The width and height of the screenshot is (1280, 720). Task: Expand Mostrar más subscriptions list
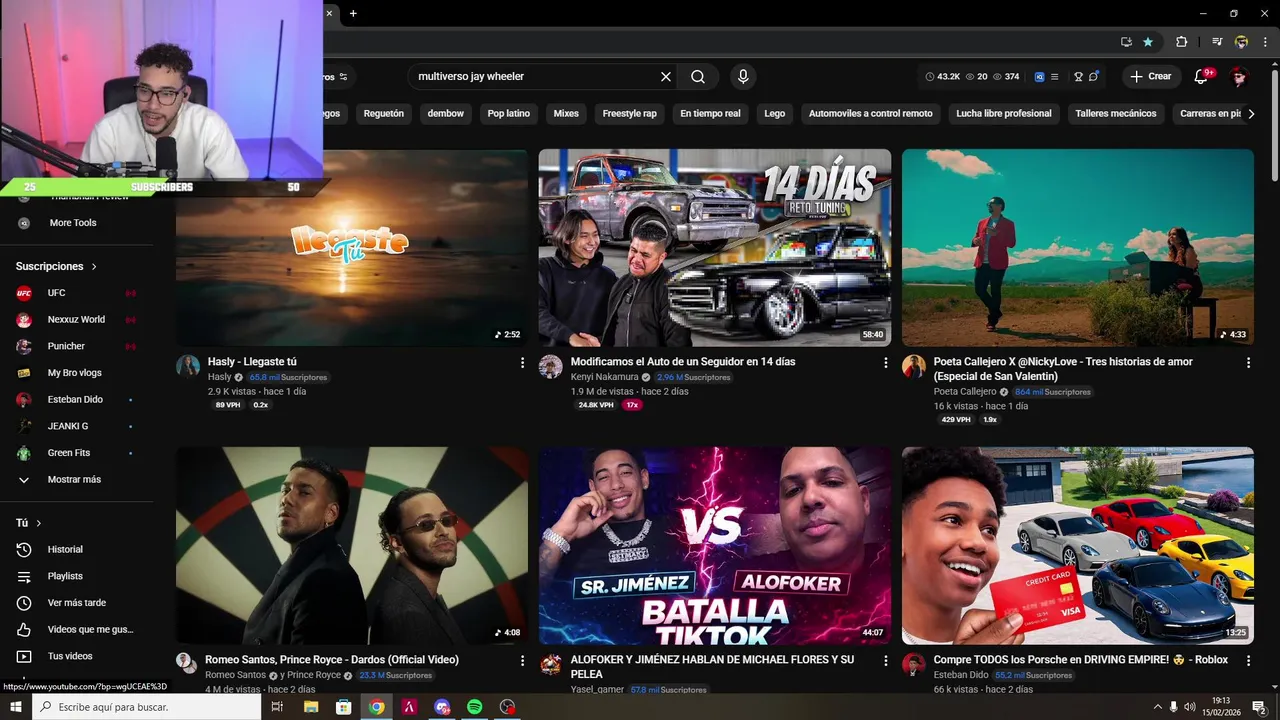[76, 479]
